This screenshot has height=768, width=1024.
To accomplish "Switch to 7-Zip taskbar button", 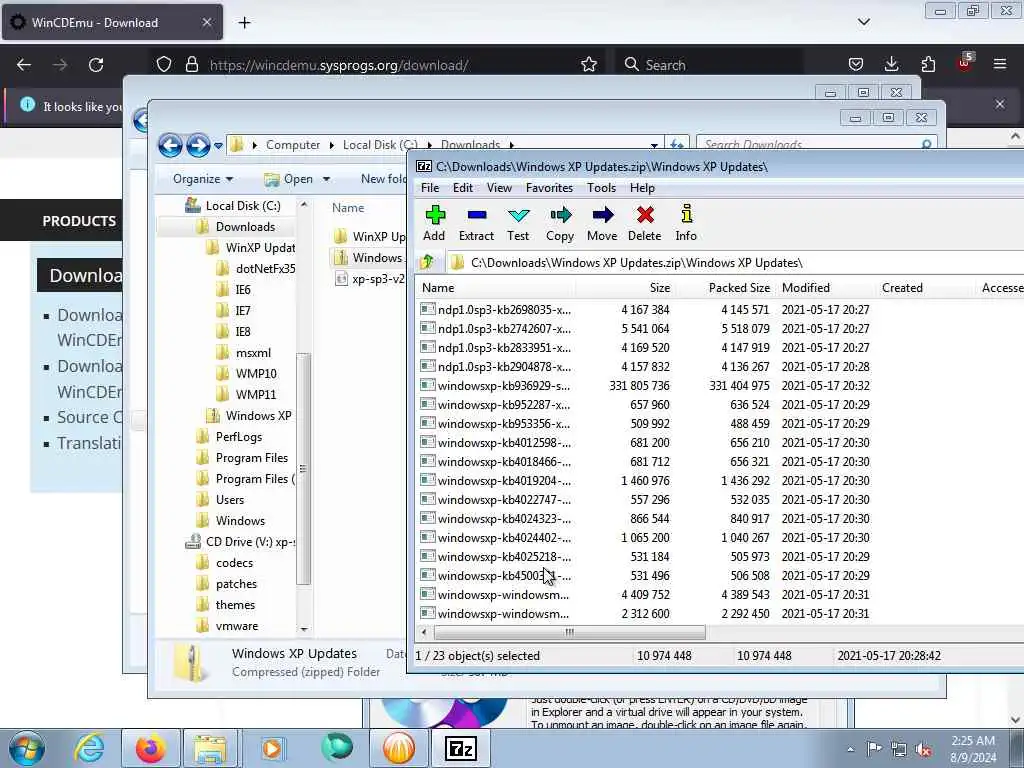I will coord(460,748).
